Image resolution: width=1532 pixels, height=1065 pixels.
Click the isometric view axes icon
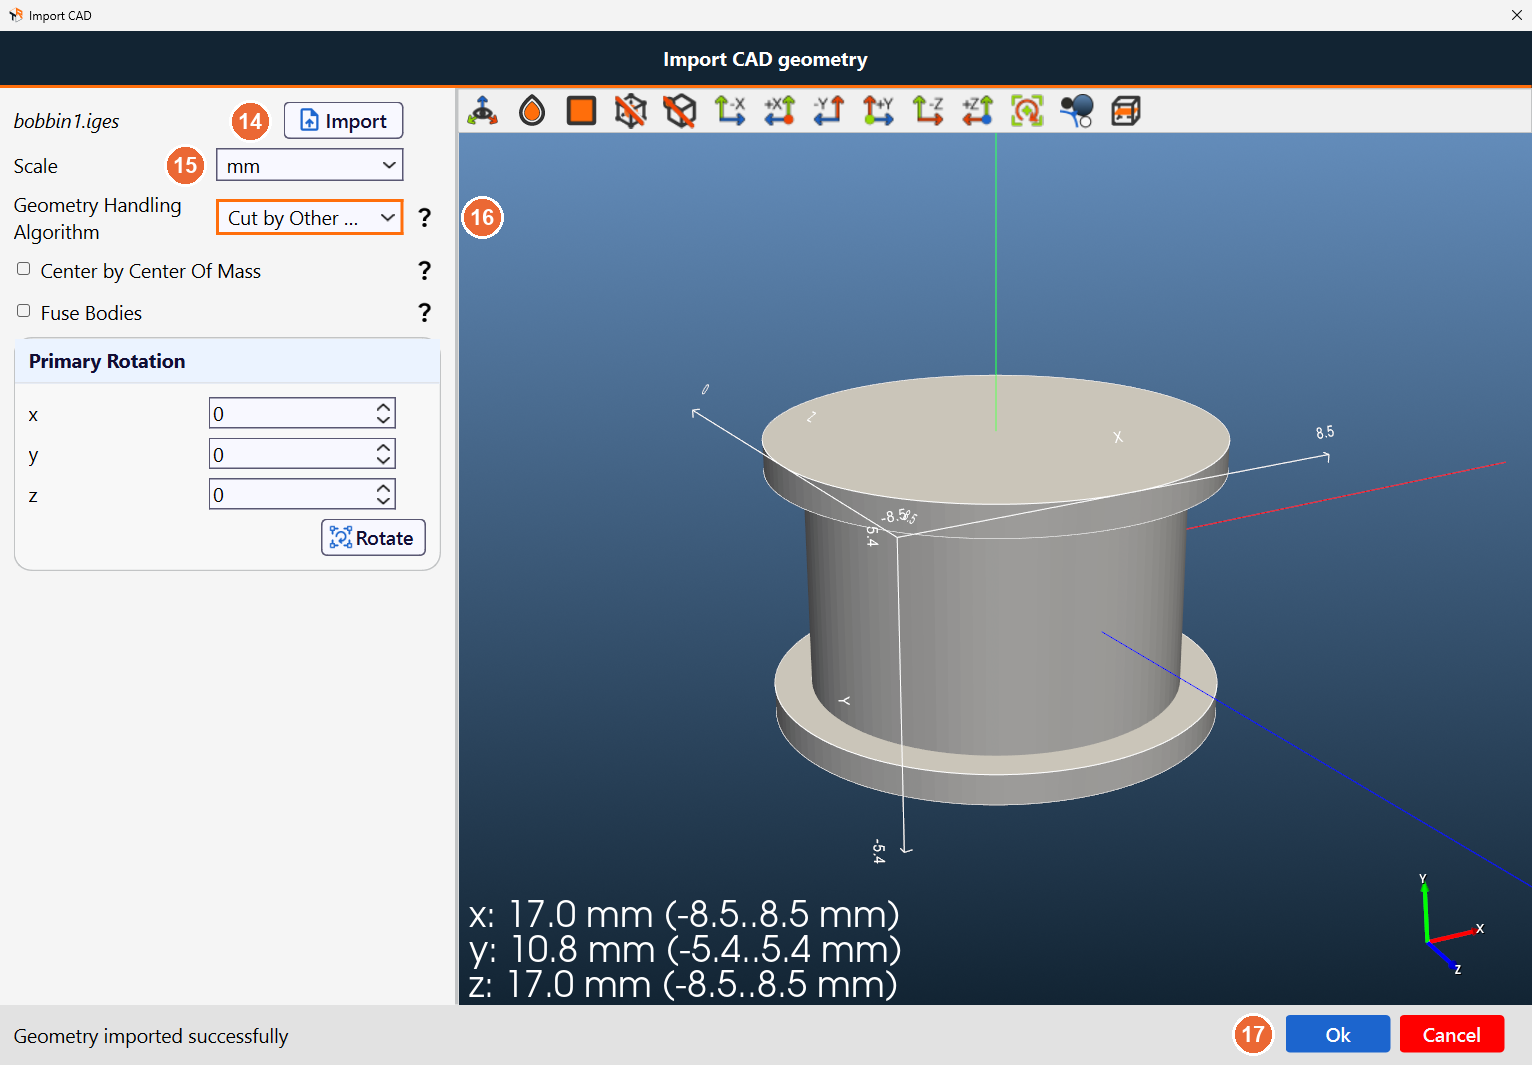tap(483, 111)
